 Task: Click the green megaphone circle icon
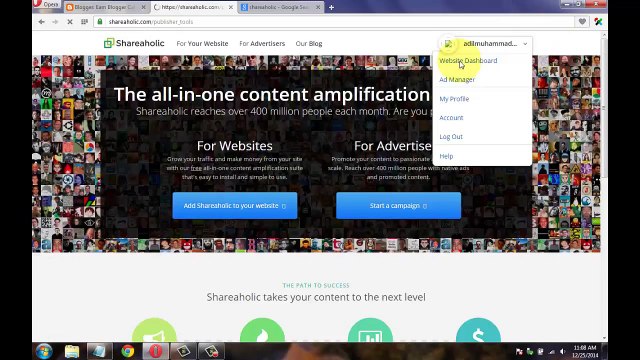point(154,330)
